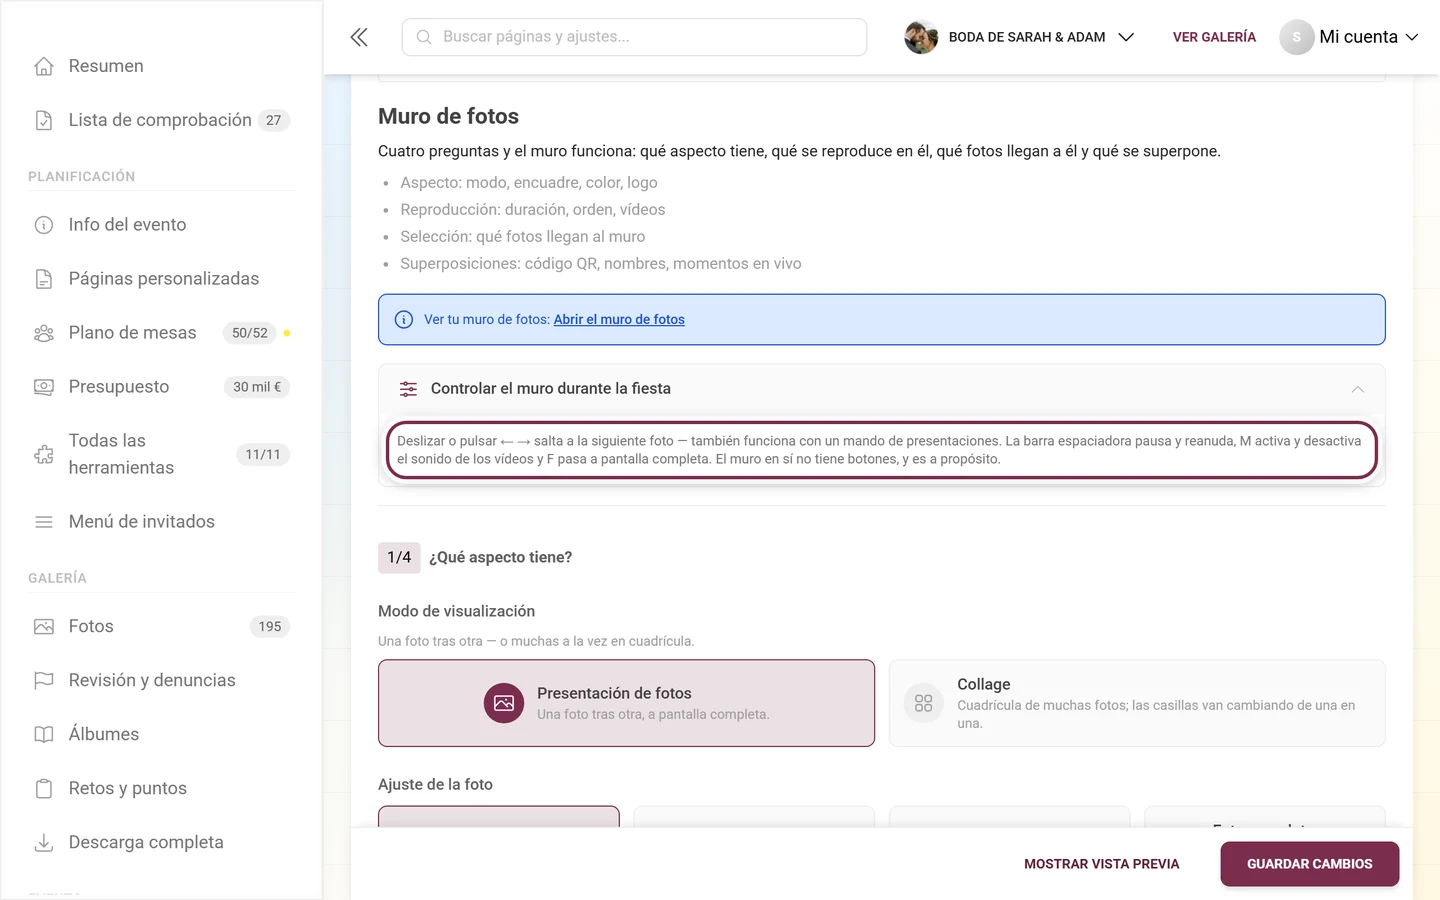This screenshot has height=900, width=1440.
Task: Select Presentación de fotos display mode
Action: pos(626,703)
